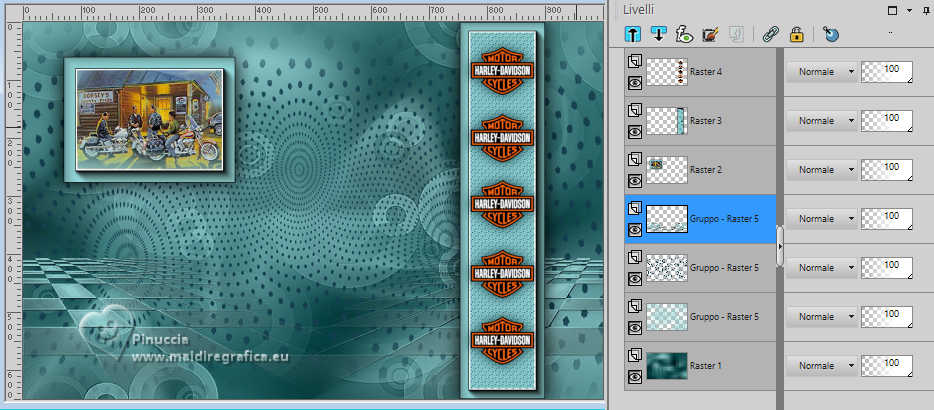Select the Raster 3 layer name

(706, 120)
